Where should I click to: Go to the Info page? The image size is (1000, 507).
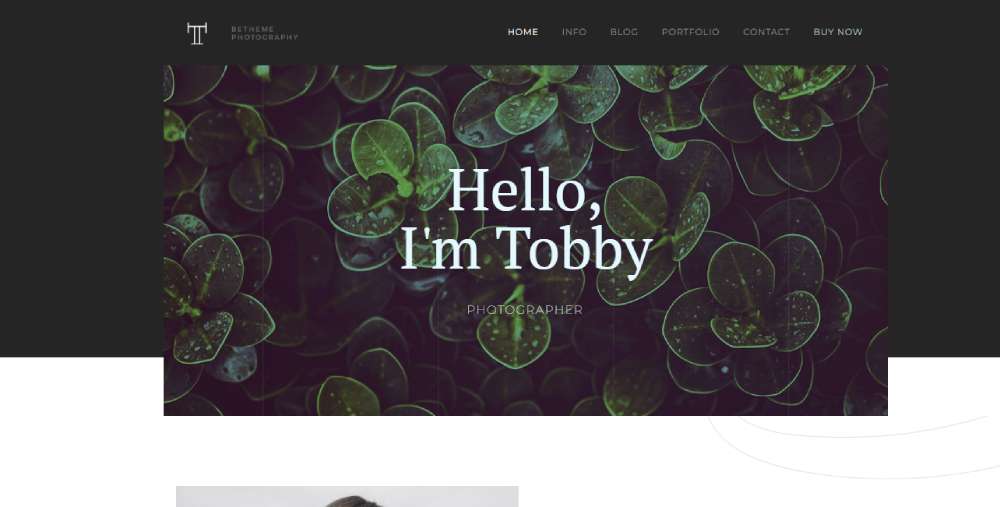[574, 32]
